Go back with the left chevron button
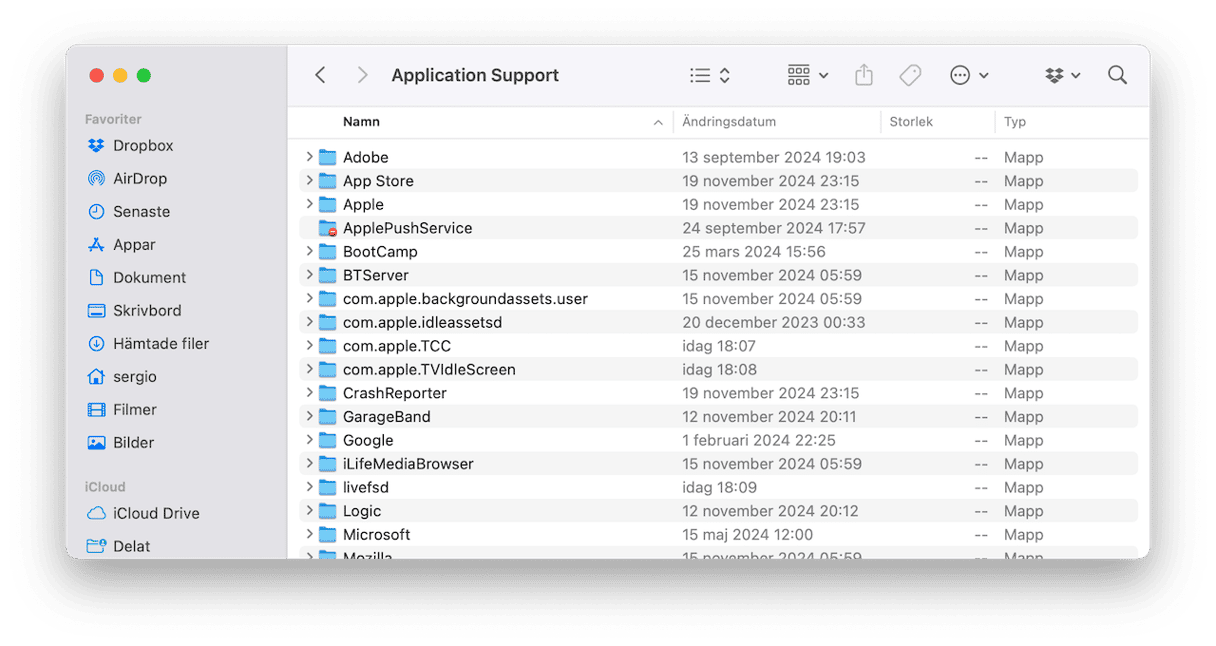 [320, 75]
